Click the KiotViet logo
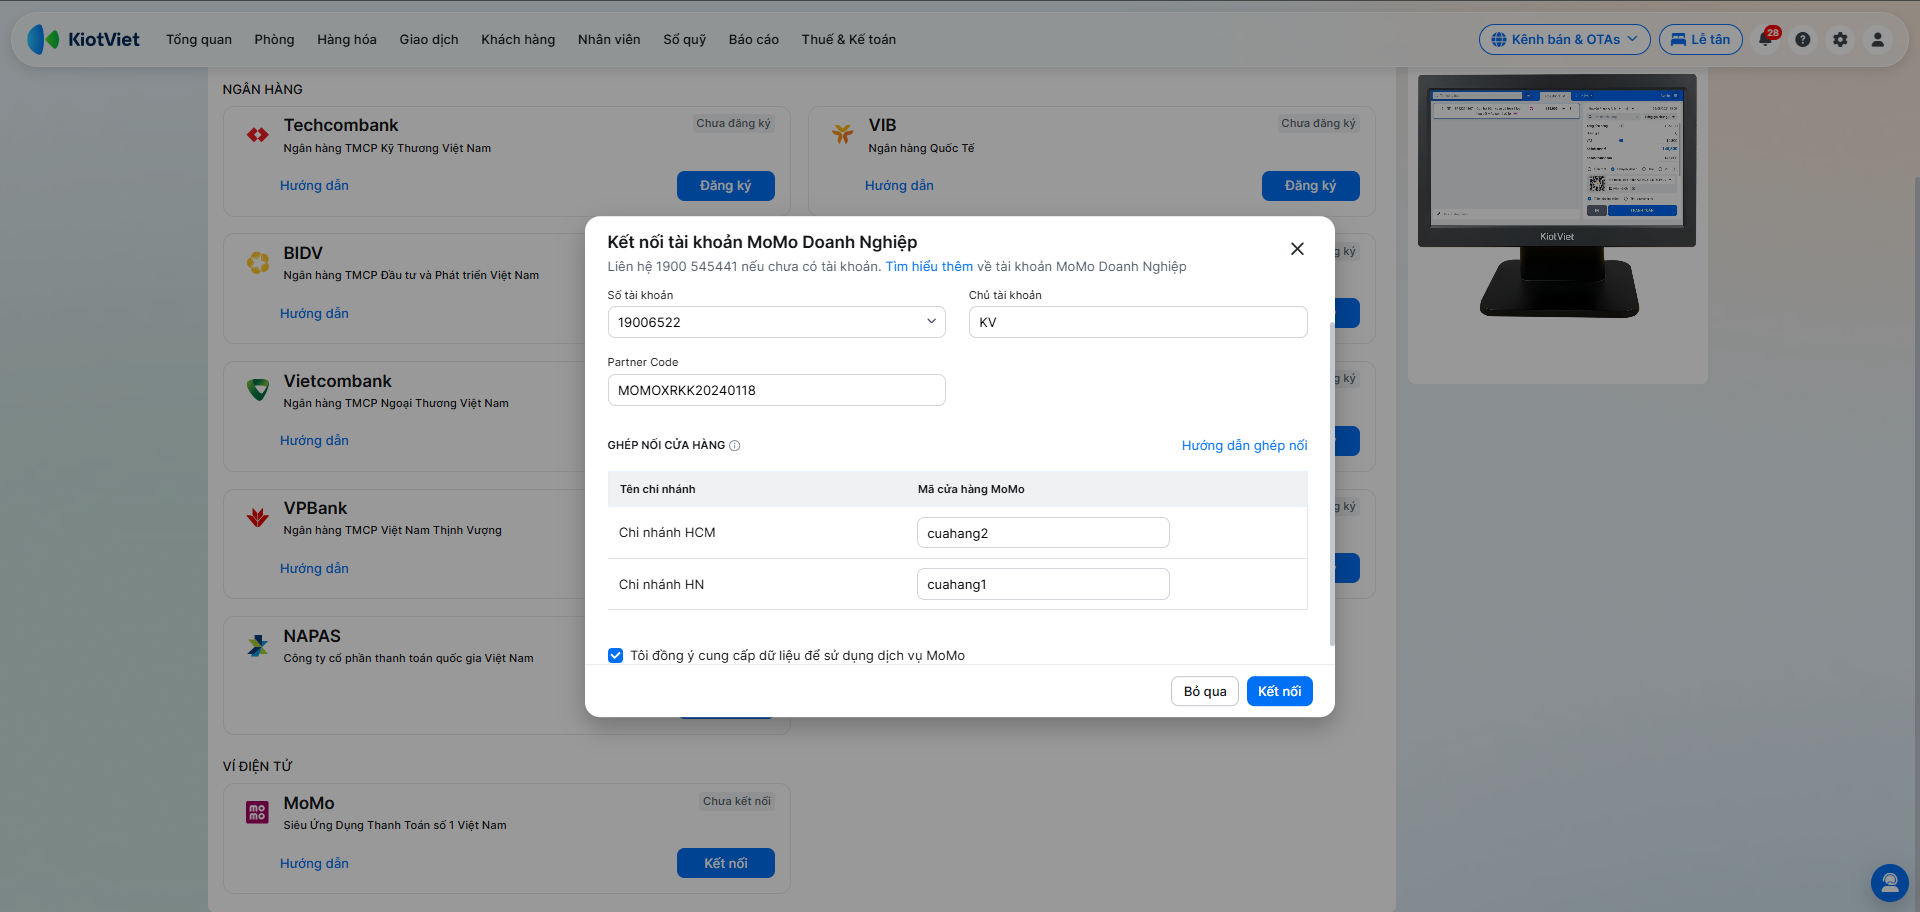 pyautogui.click(x=84, y=39)
